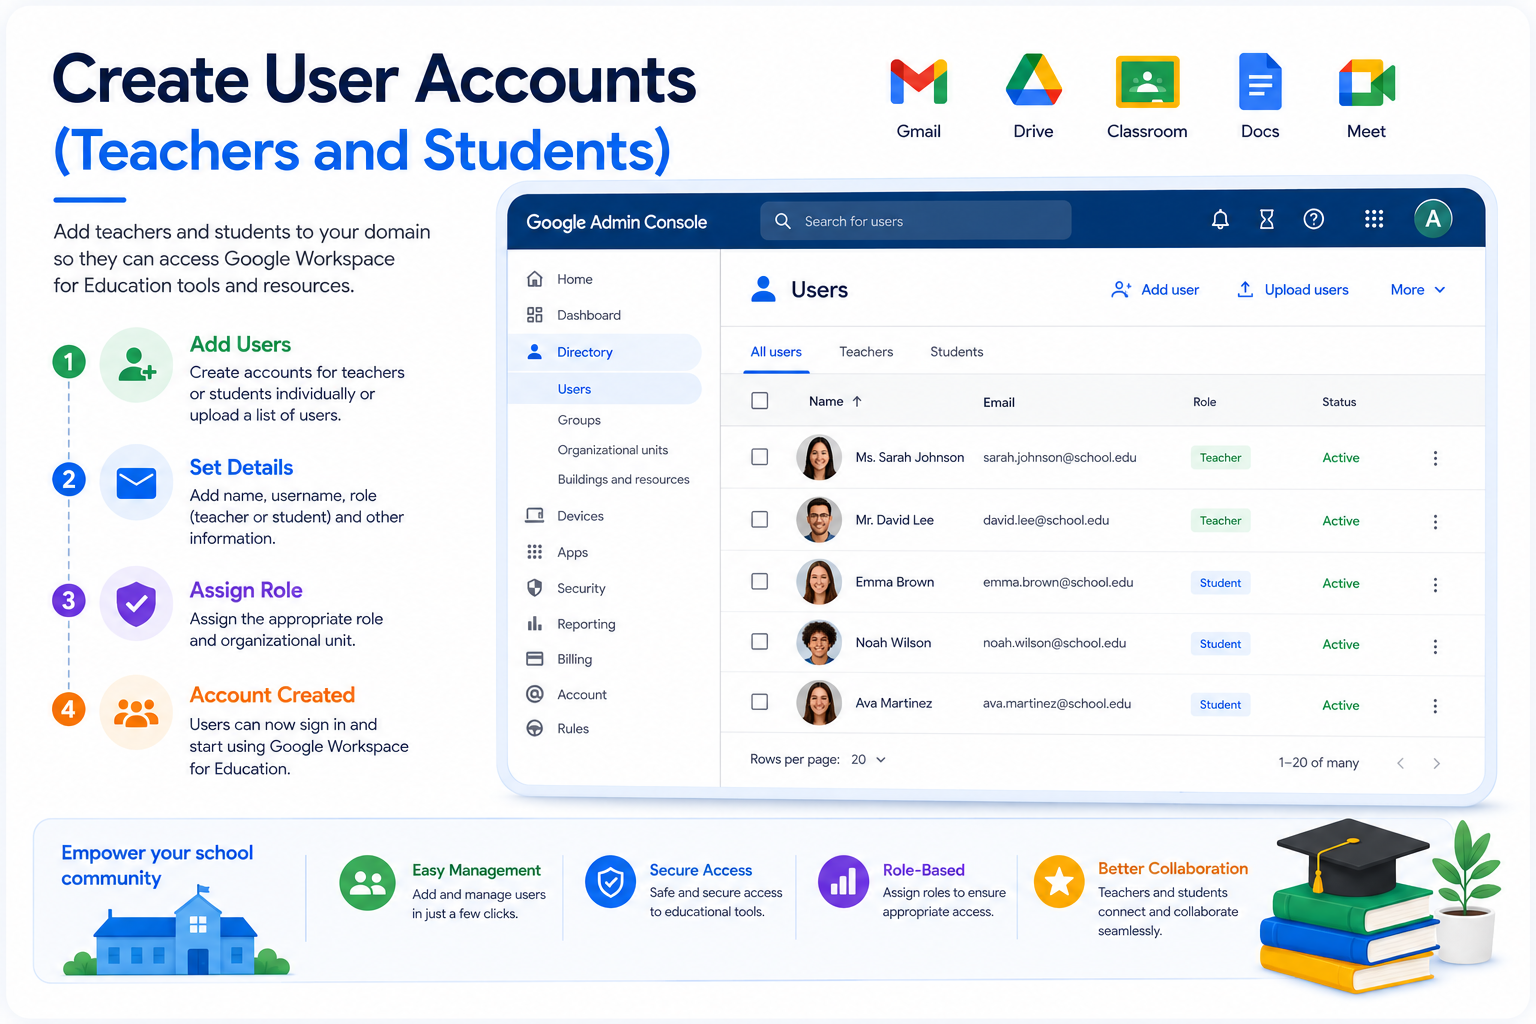This screenshot has height=1024, width=1536.
Task: Open the help question mark icon
Action: [1314, 219]
